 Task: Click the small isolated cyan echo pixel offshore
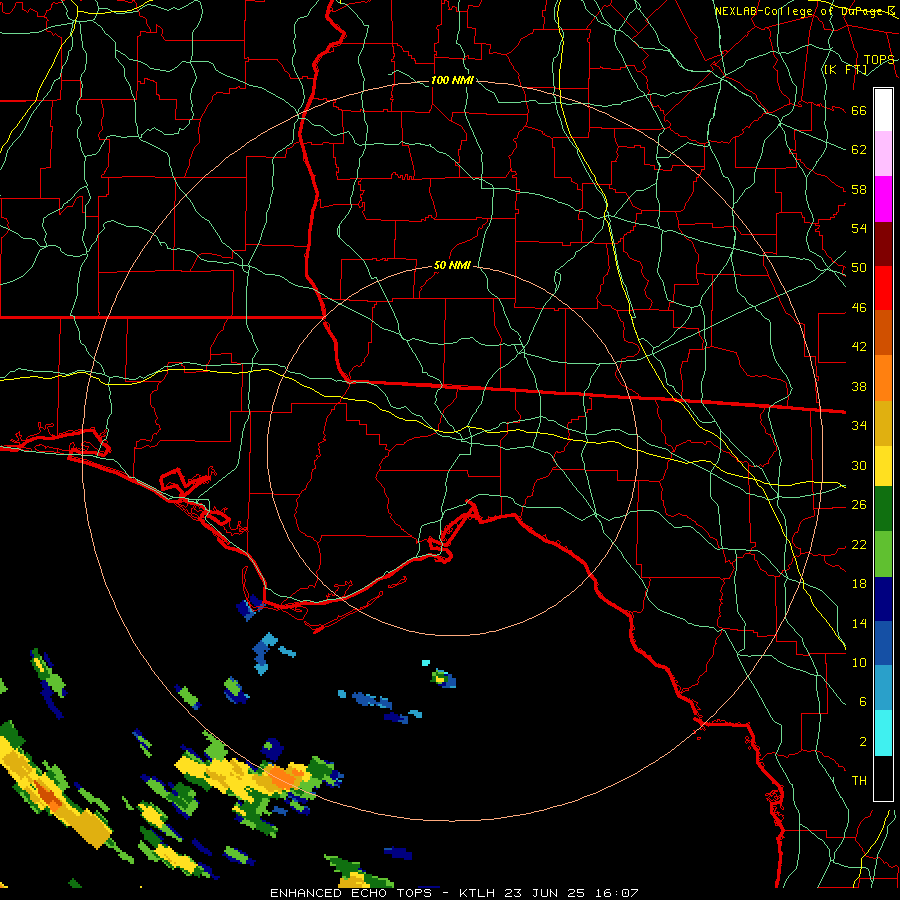coord(425,662)
